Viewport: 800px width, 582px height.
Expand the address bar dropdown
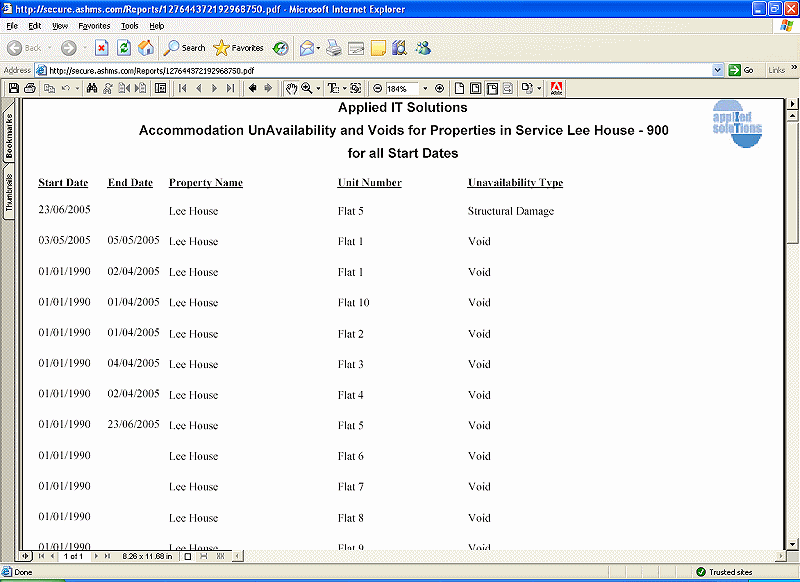pyautogui.click(x=718, y=70)
